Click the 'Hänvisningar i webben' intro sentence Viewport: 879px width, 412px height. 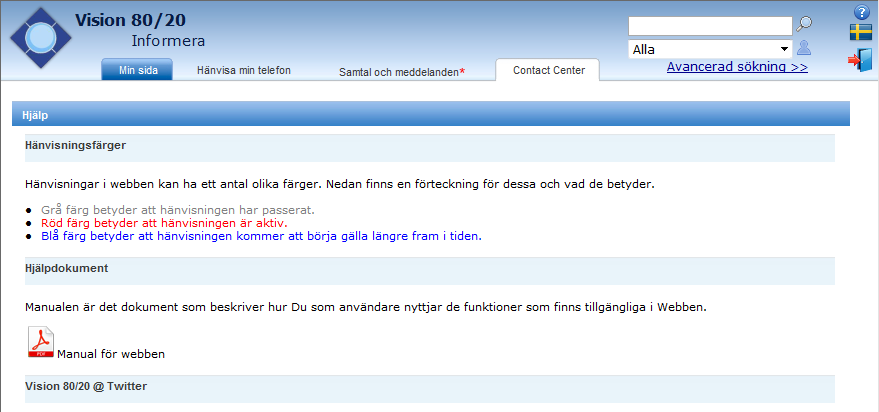(340, 184)
